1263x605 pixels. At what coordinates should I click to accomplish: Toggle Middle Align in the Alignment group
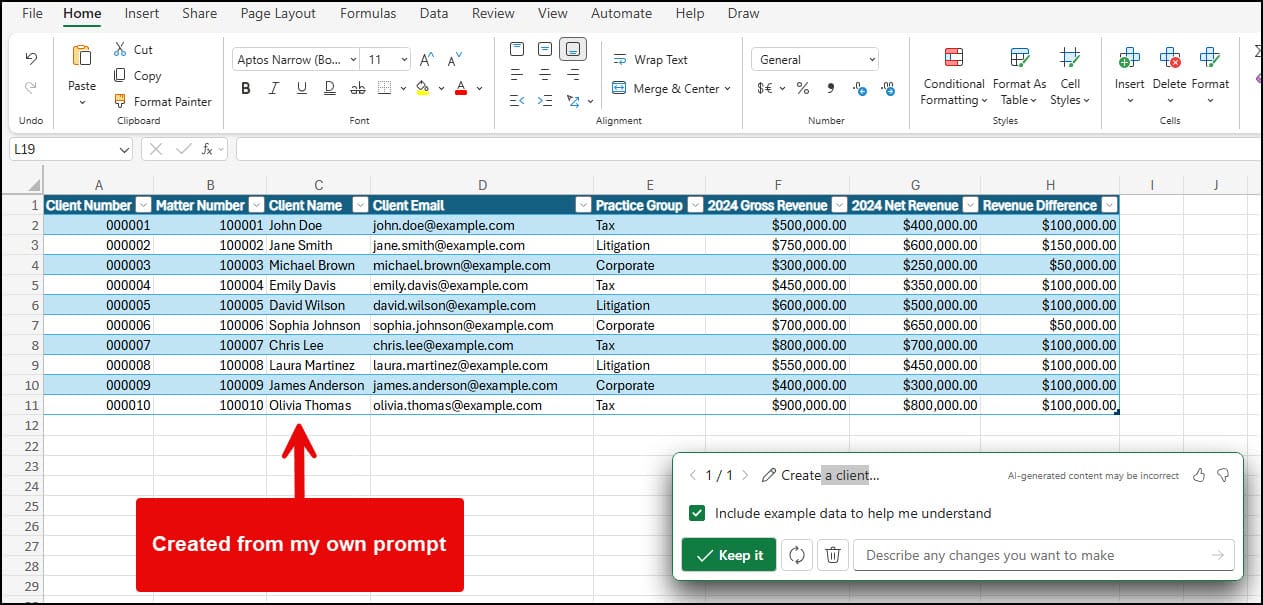click(x=543, y=48)
